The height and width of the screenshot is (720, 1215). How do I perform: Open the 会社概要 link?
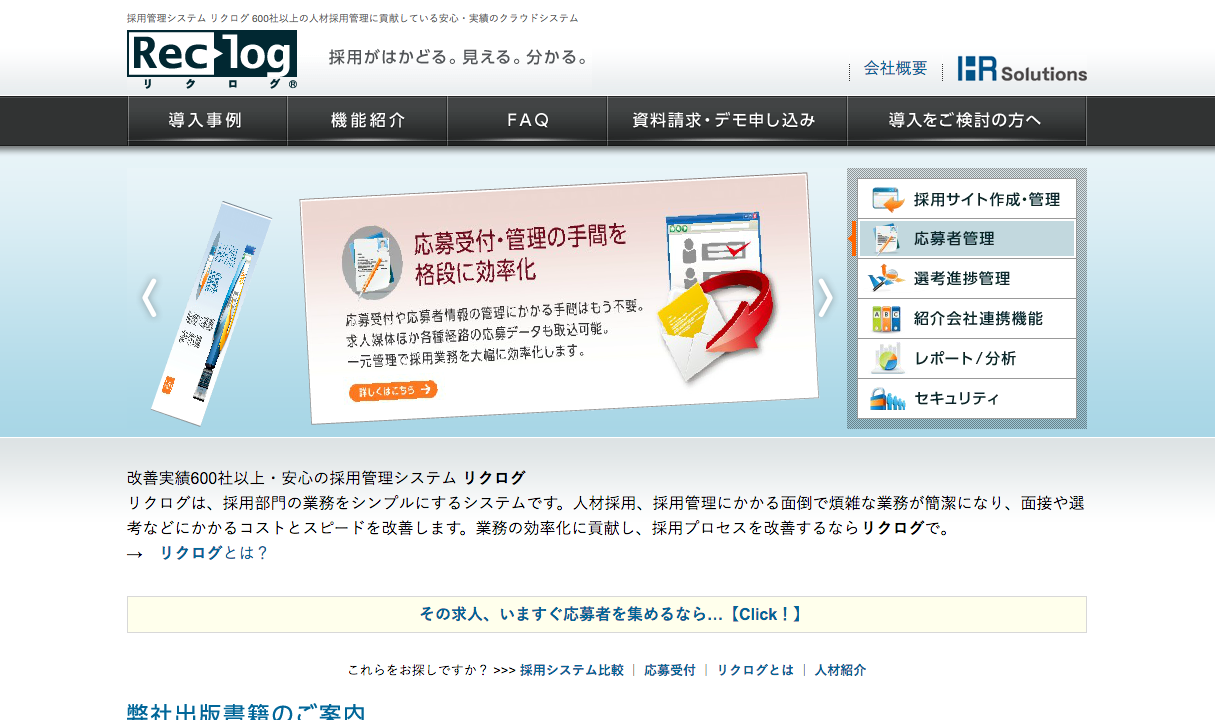click(895, 69)
